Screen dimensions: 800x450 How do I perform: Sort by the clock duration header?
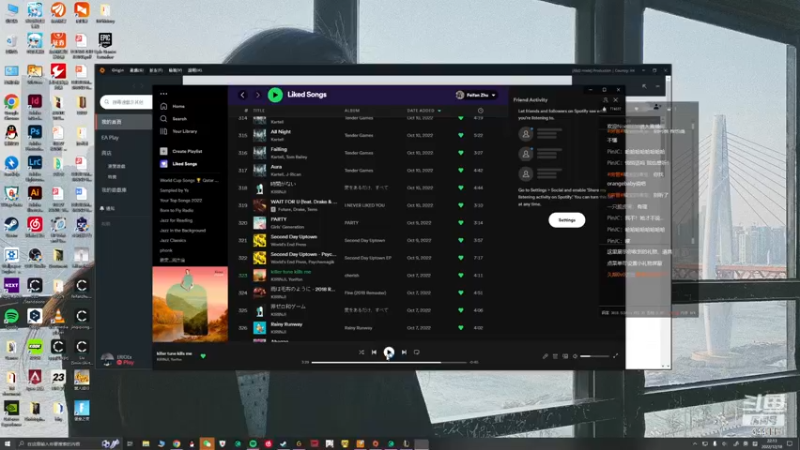(480, 110)
